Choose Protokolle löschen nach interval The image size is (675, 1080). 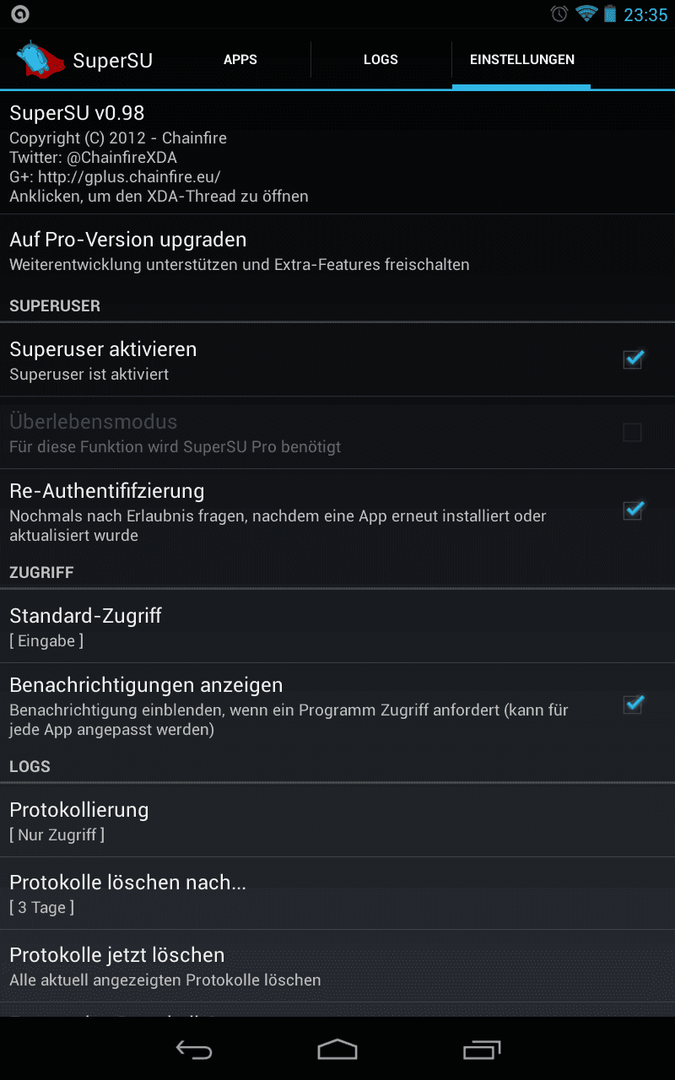click(x=338, y=893)
